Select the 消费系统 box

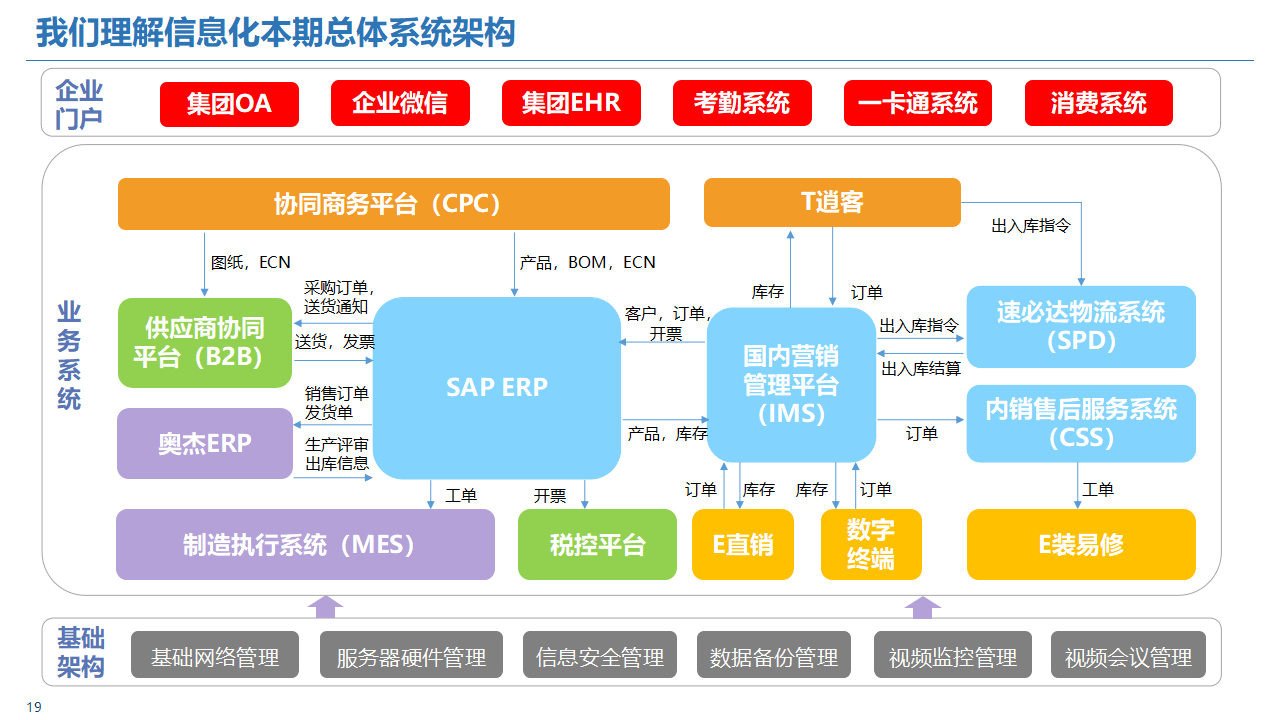1099,103
